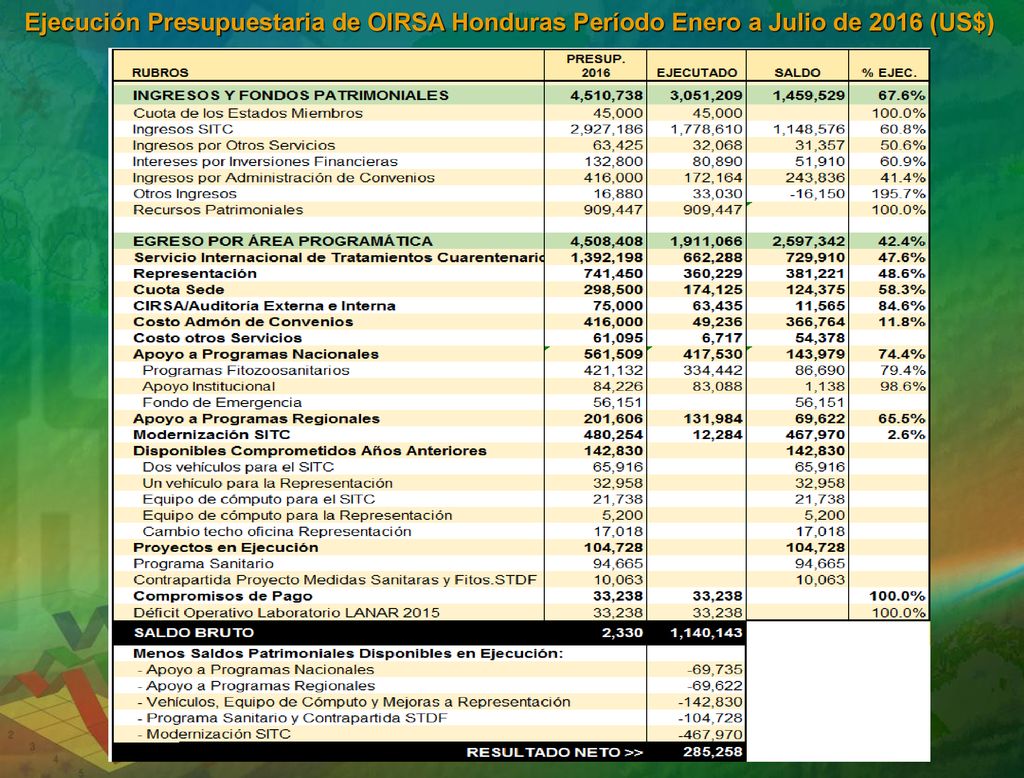Click the 'SALDO BRUTO' label
The height and width of the screenshot is (778, 1024).
coord(193,632)
